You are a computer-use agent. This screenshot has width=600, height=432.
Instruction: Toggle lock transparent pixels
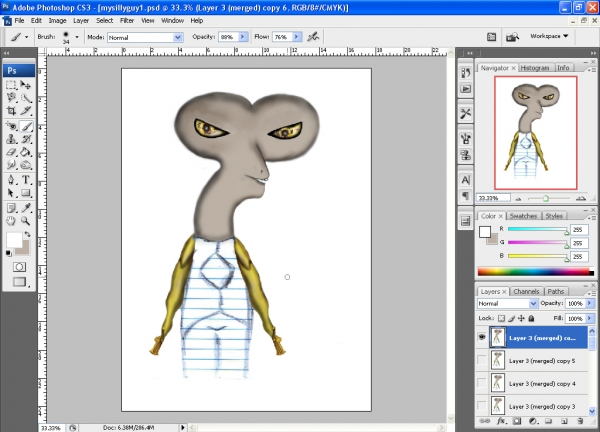501,318
